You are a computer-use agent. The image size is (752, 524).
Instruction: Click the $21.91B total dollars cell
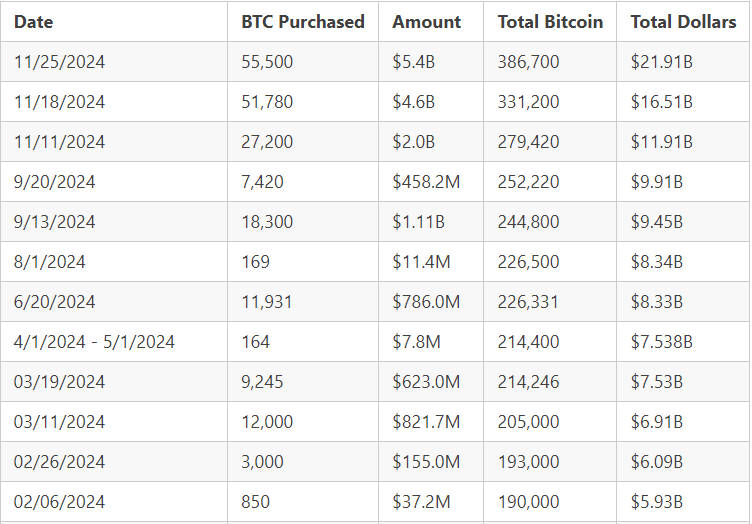(661, 62)
